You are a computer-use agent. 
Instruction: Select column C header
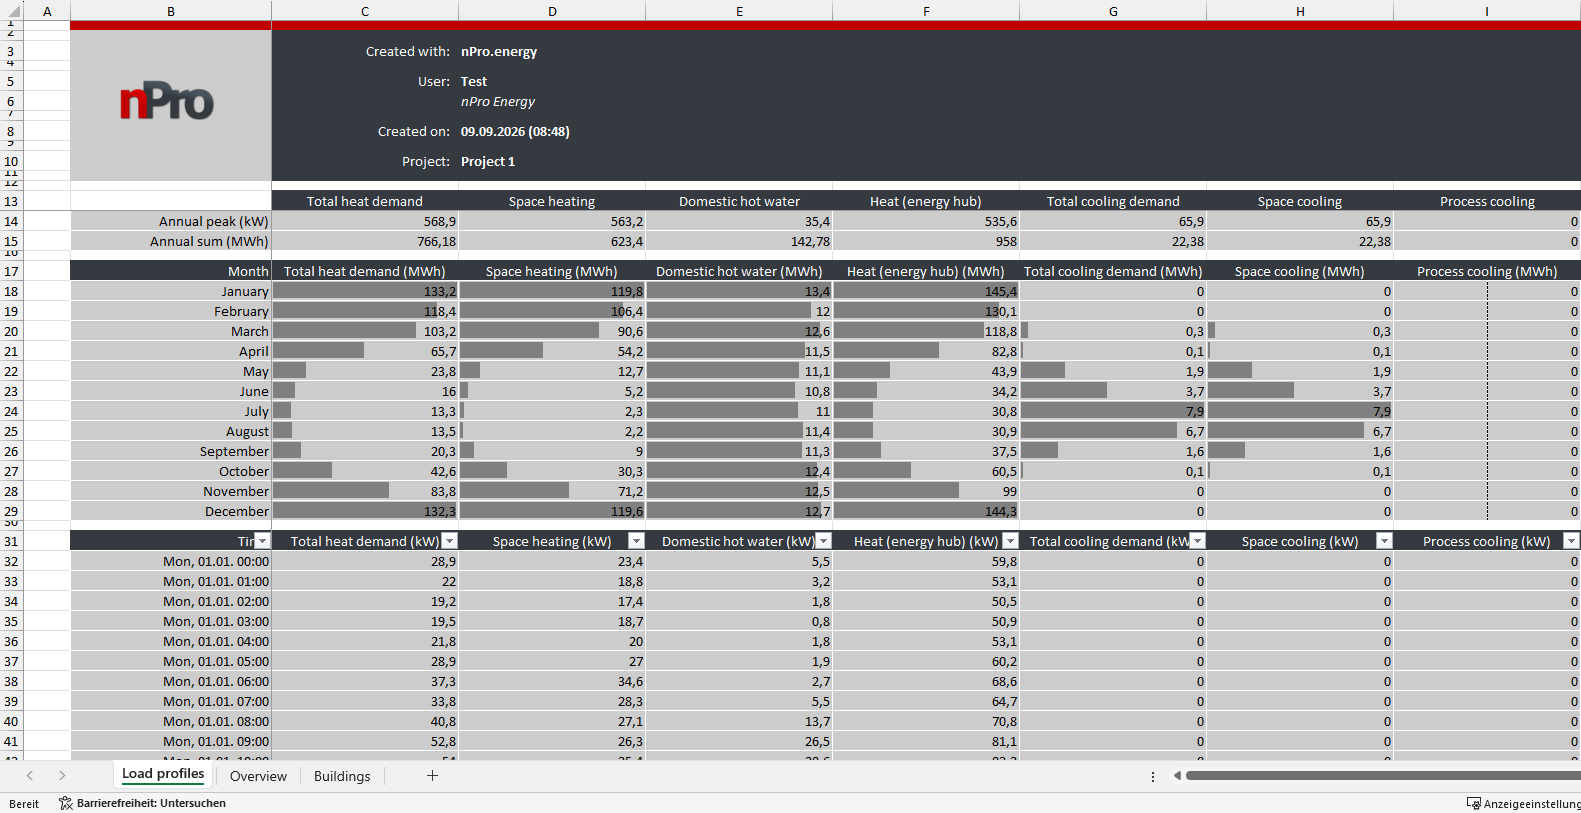pos(365,11)
